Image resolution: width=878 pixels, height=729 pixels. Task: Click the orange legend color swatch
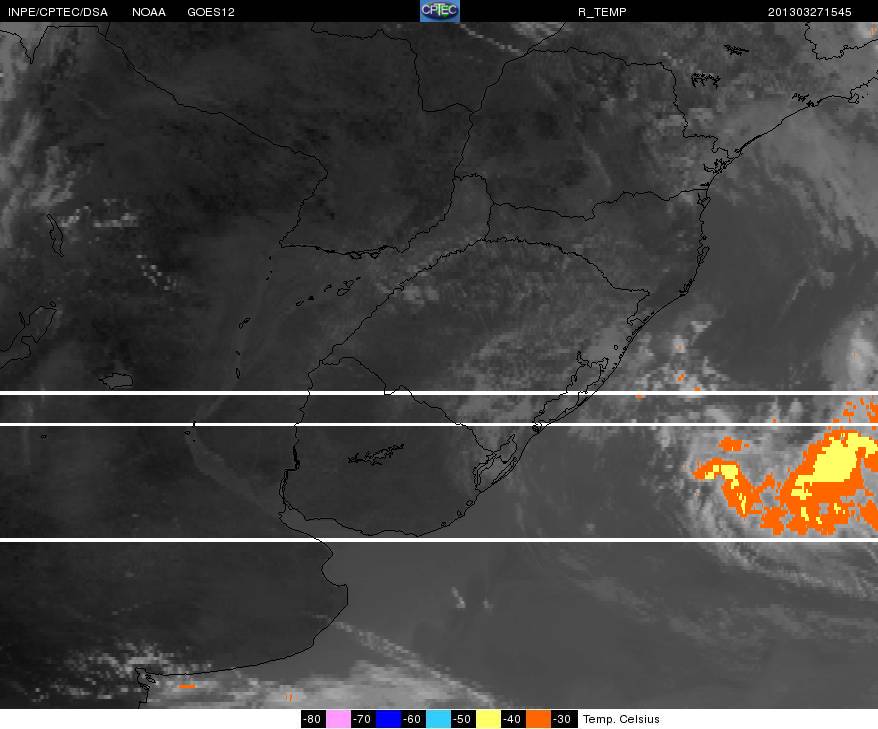coord(538,719)
